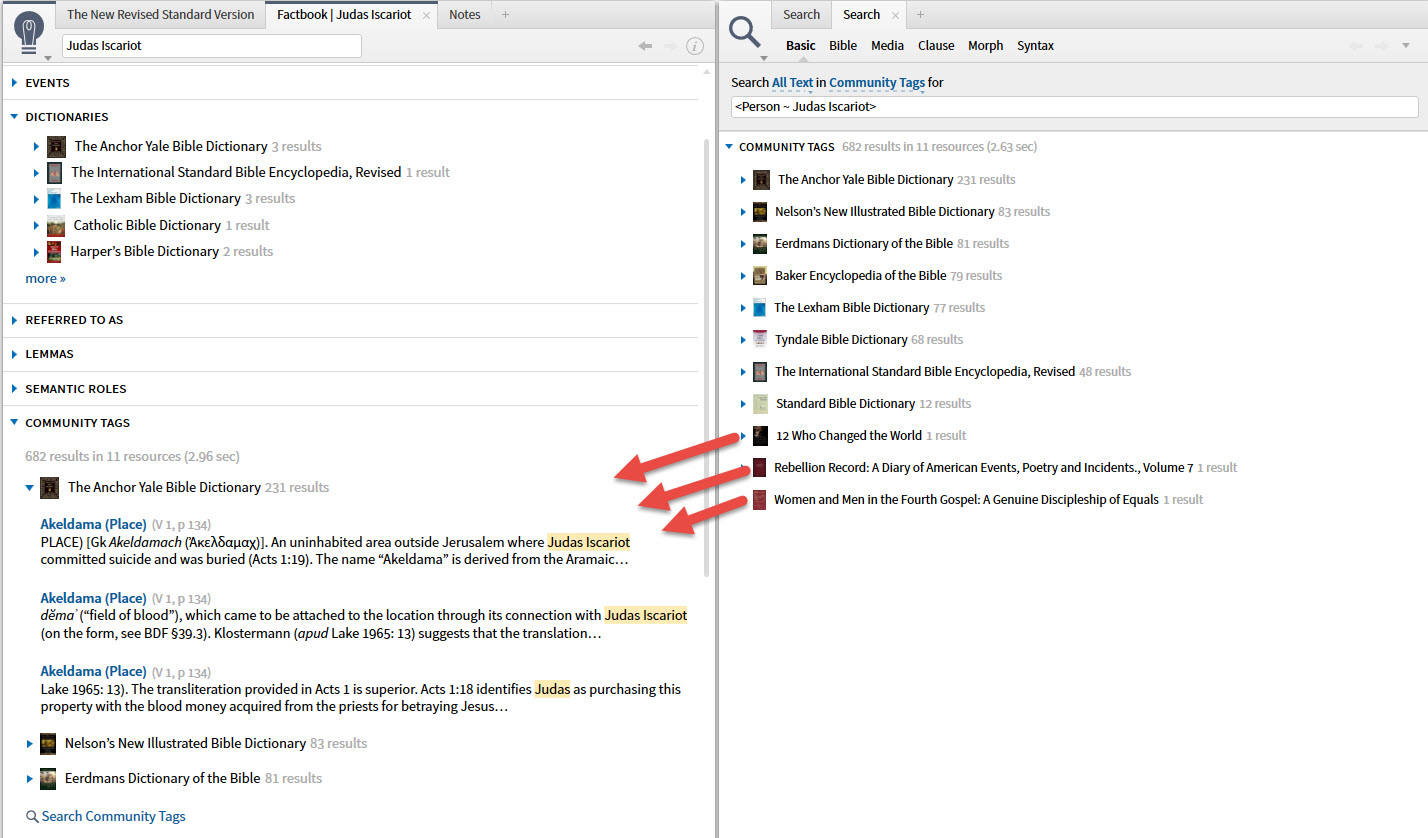This screenshot has width=1428, height=838.
Task: Select Basic search type
Action: pyautogui.click(x=800, y=46)
